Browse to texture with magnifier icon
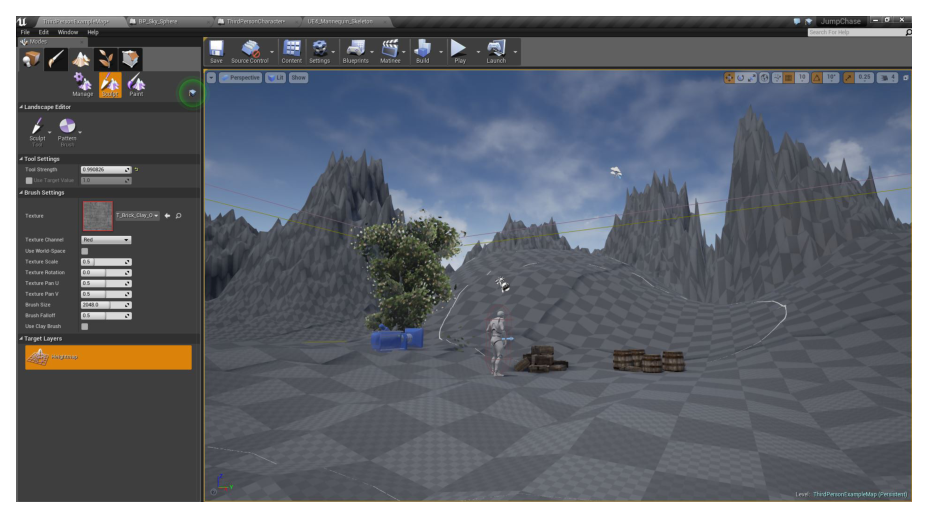This screenshot has width=929, height=519. [178, 216]
